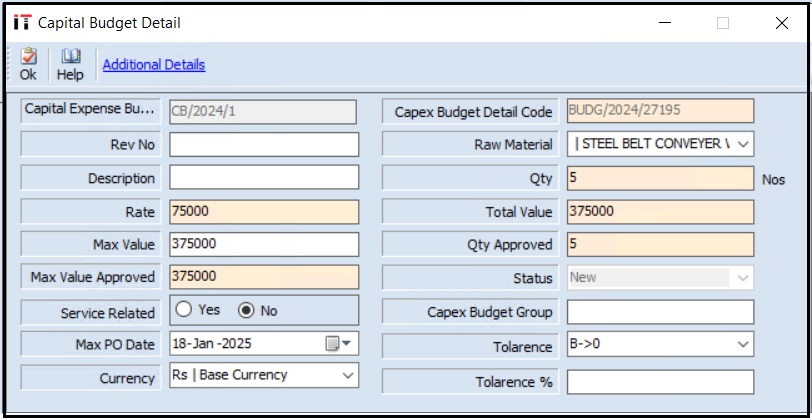
Task: Close the Capital Budget Detail window
Action: pyautogui.click(x=781, y=23)
